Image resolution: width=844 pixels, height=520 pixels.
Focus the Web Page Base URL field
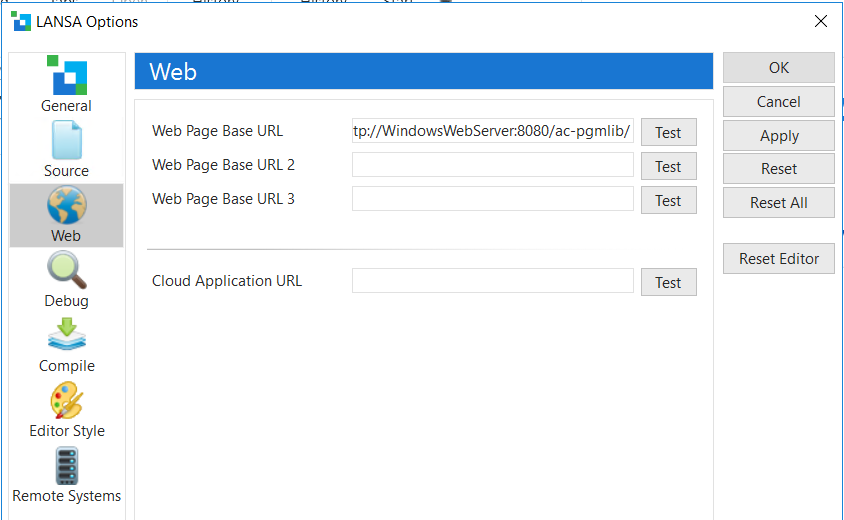(x=493, y=131)
